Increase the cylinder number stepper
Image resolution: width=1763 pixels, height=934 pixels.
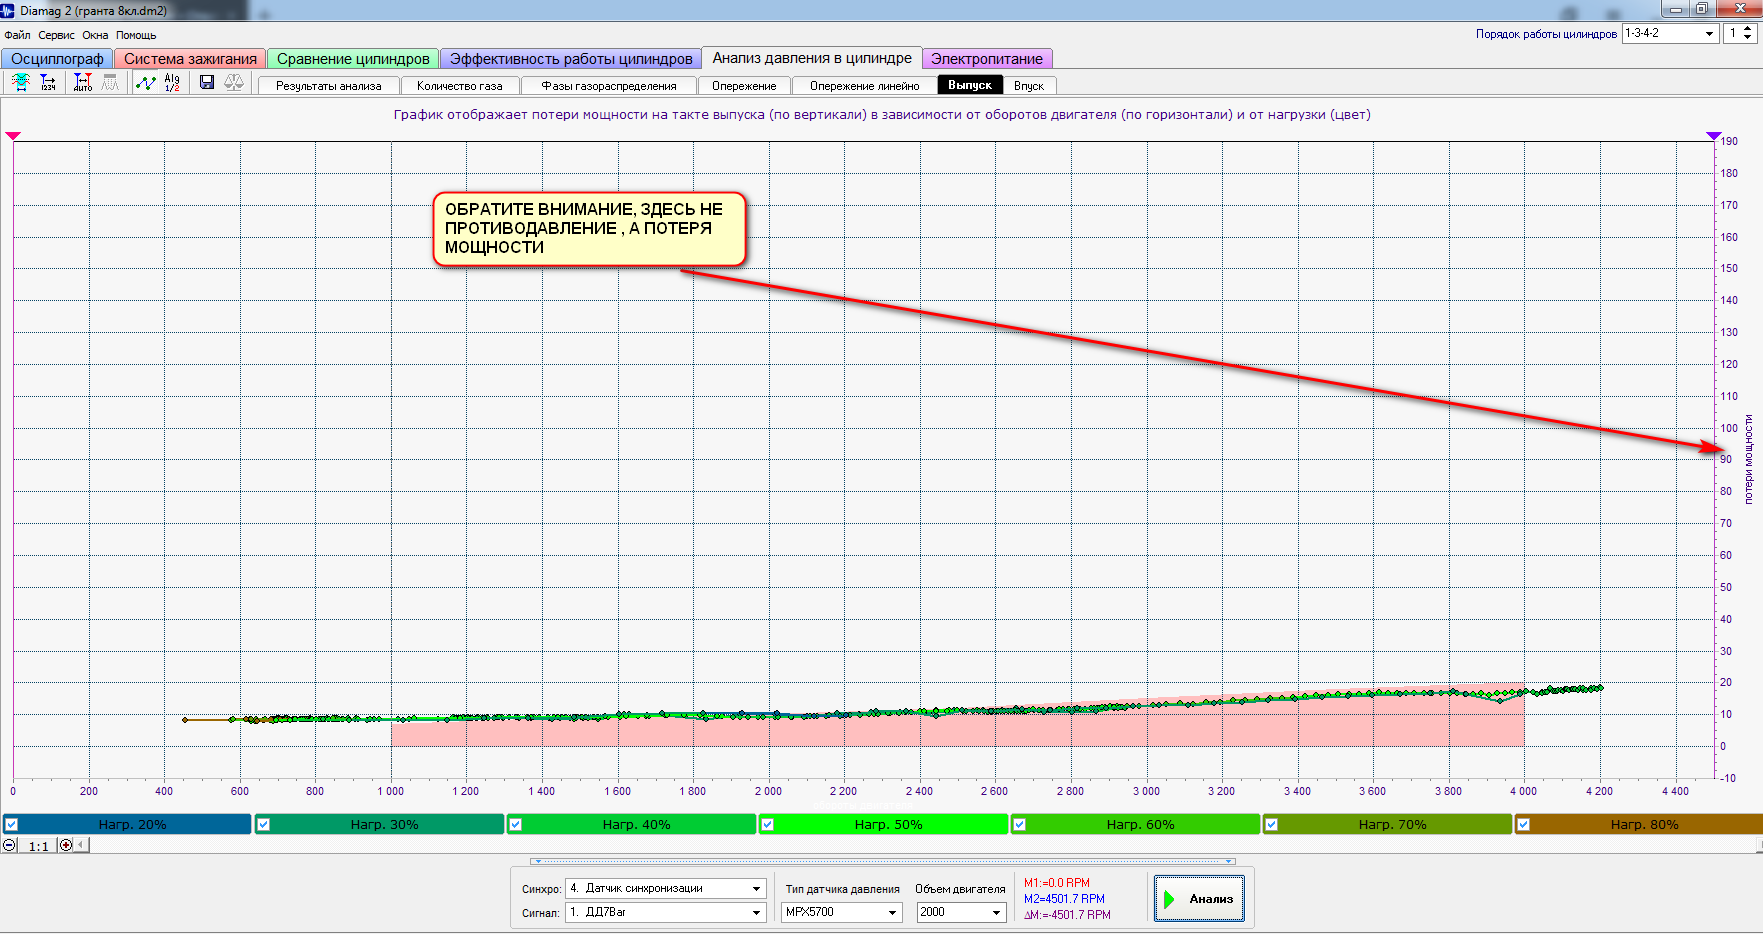(1747, 29)
